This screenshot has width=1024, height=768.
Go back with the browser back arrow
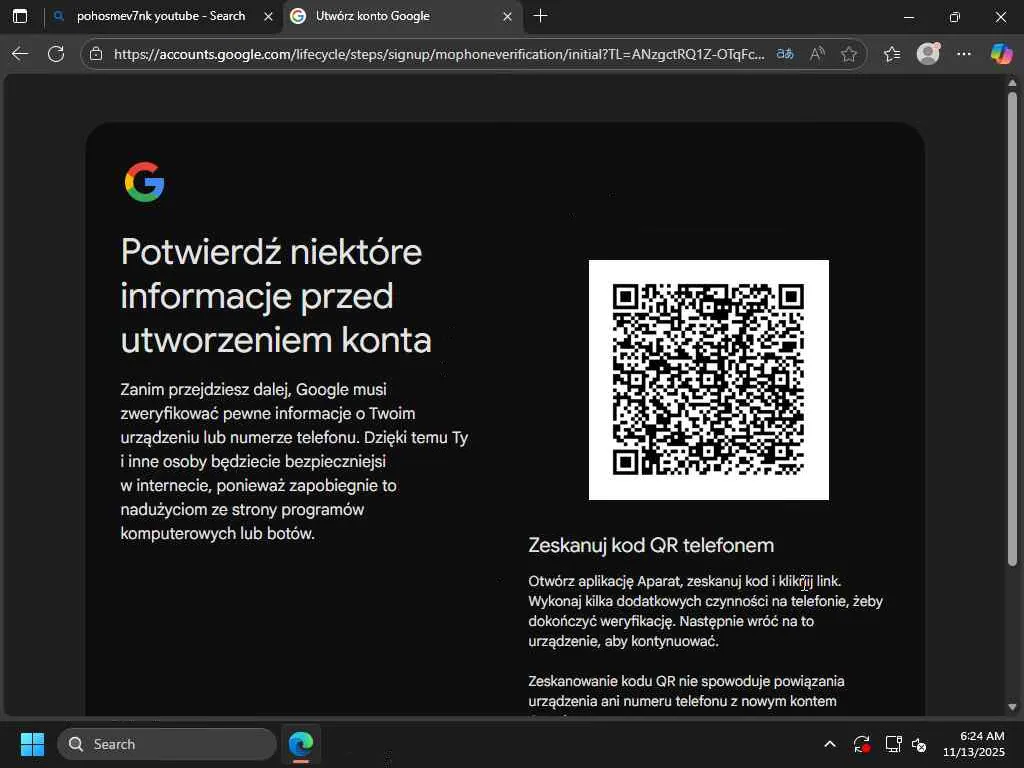[x=20, y=54]
